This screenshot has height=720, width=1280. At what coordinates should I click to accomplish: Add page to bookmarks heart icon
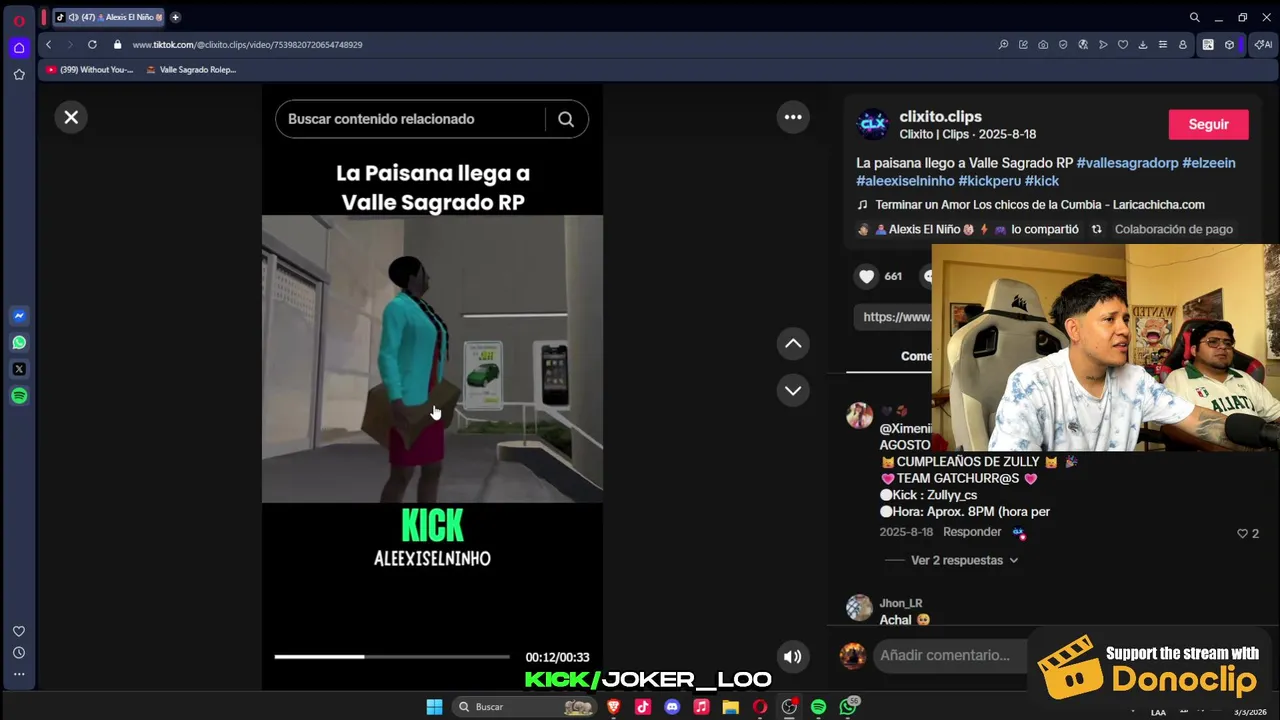(1123, 45)
